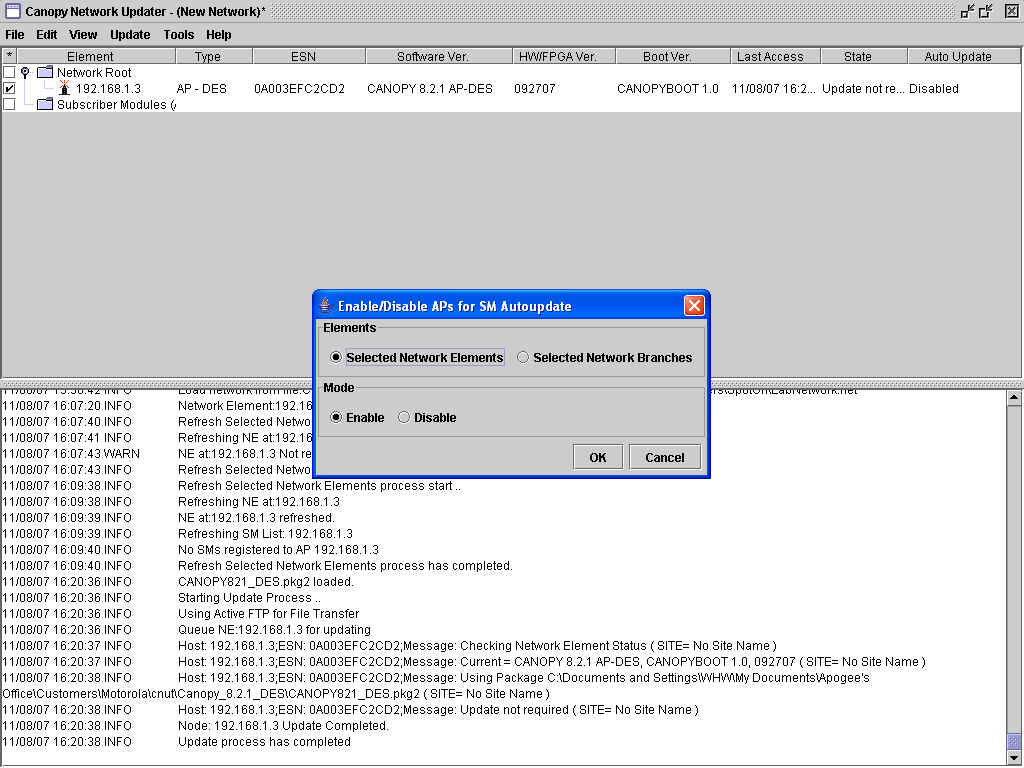Choose Selected Network Elements radio option

coord(336,357)
